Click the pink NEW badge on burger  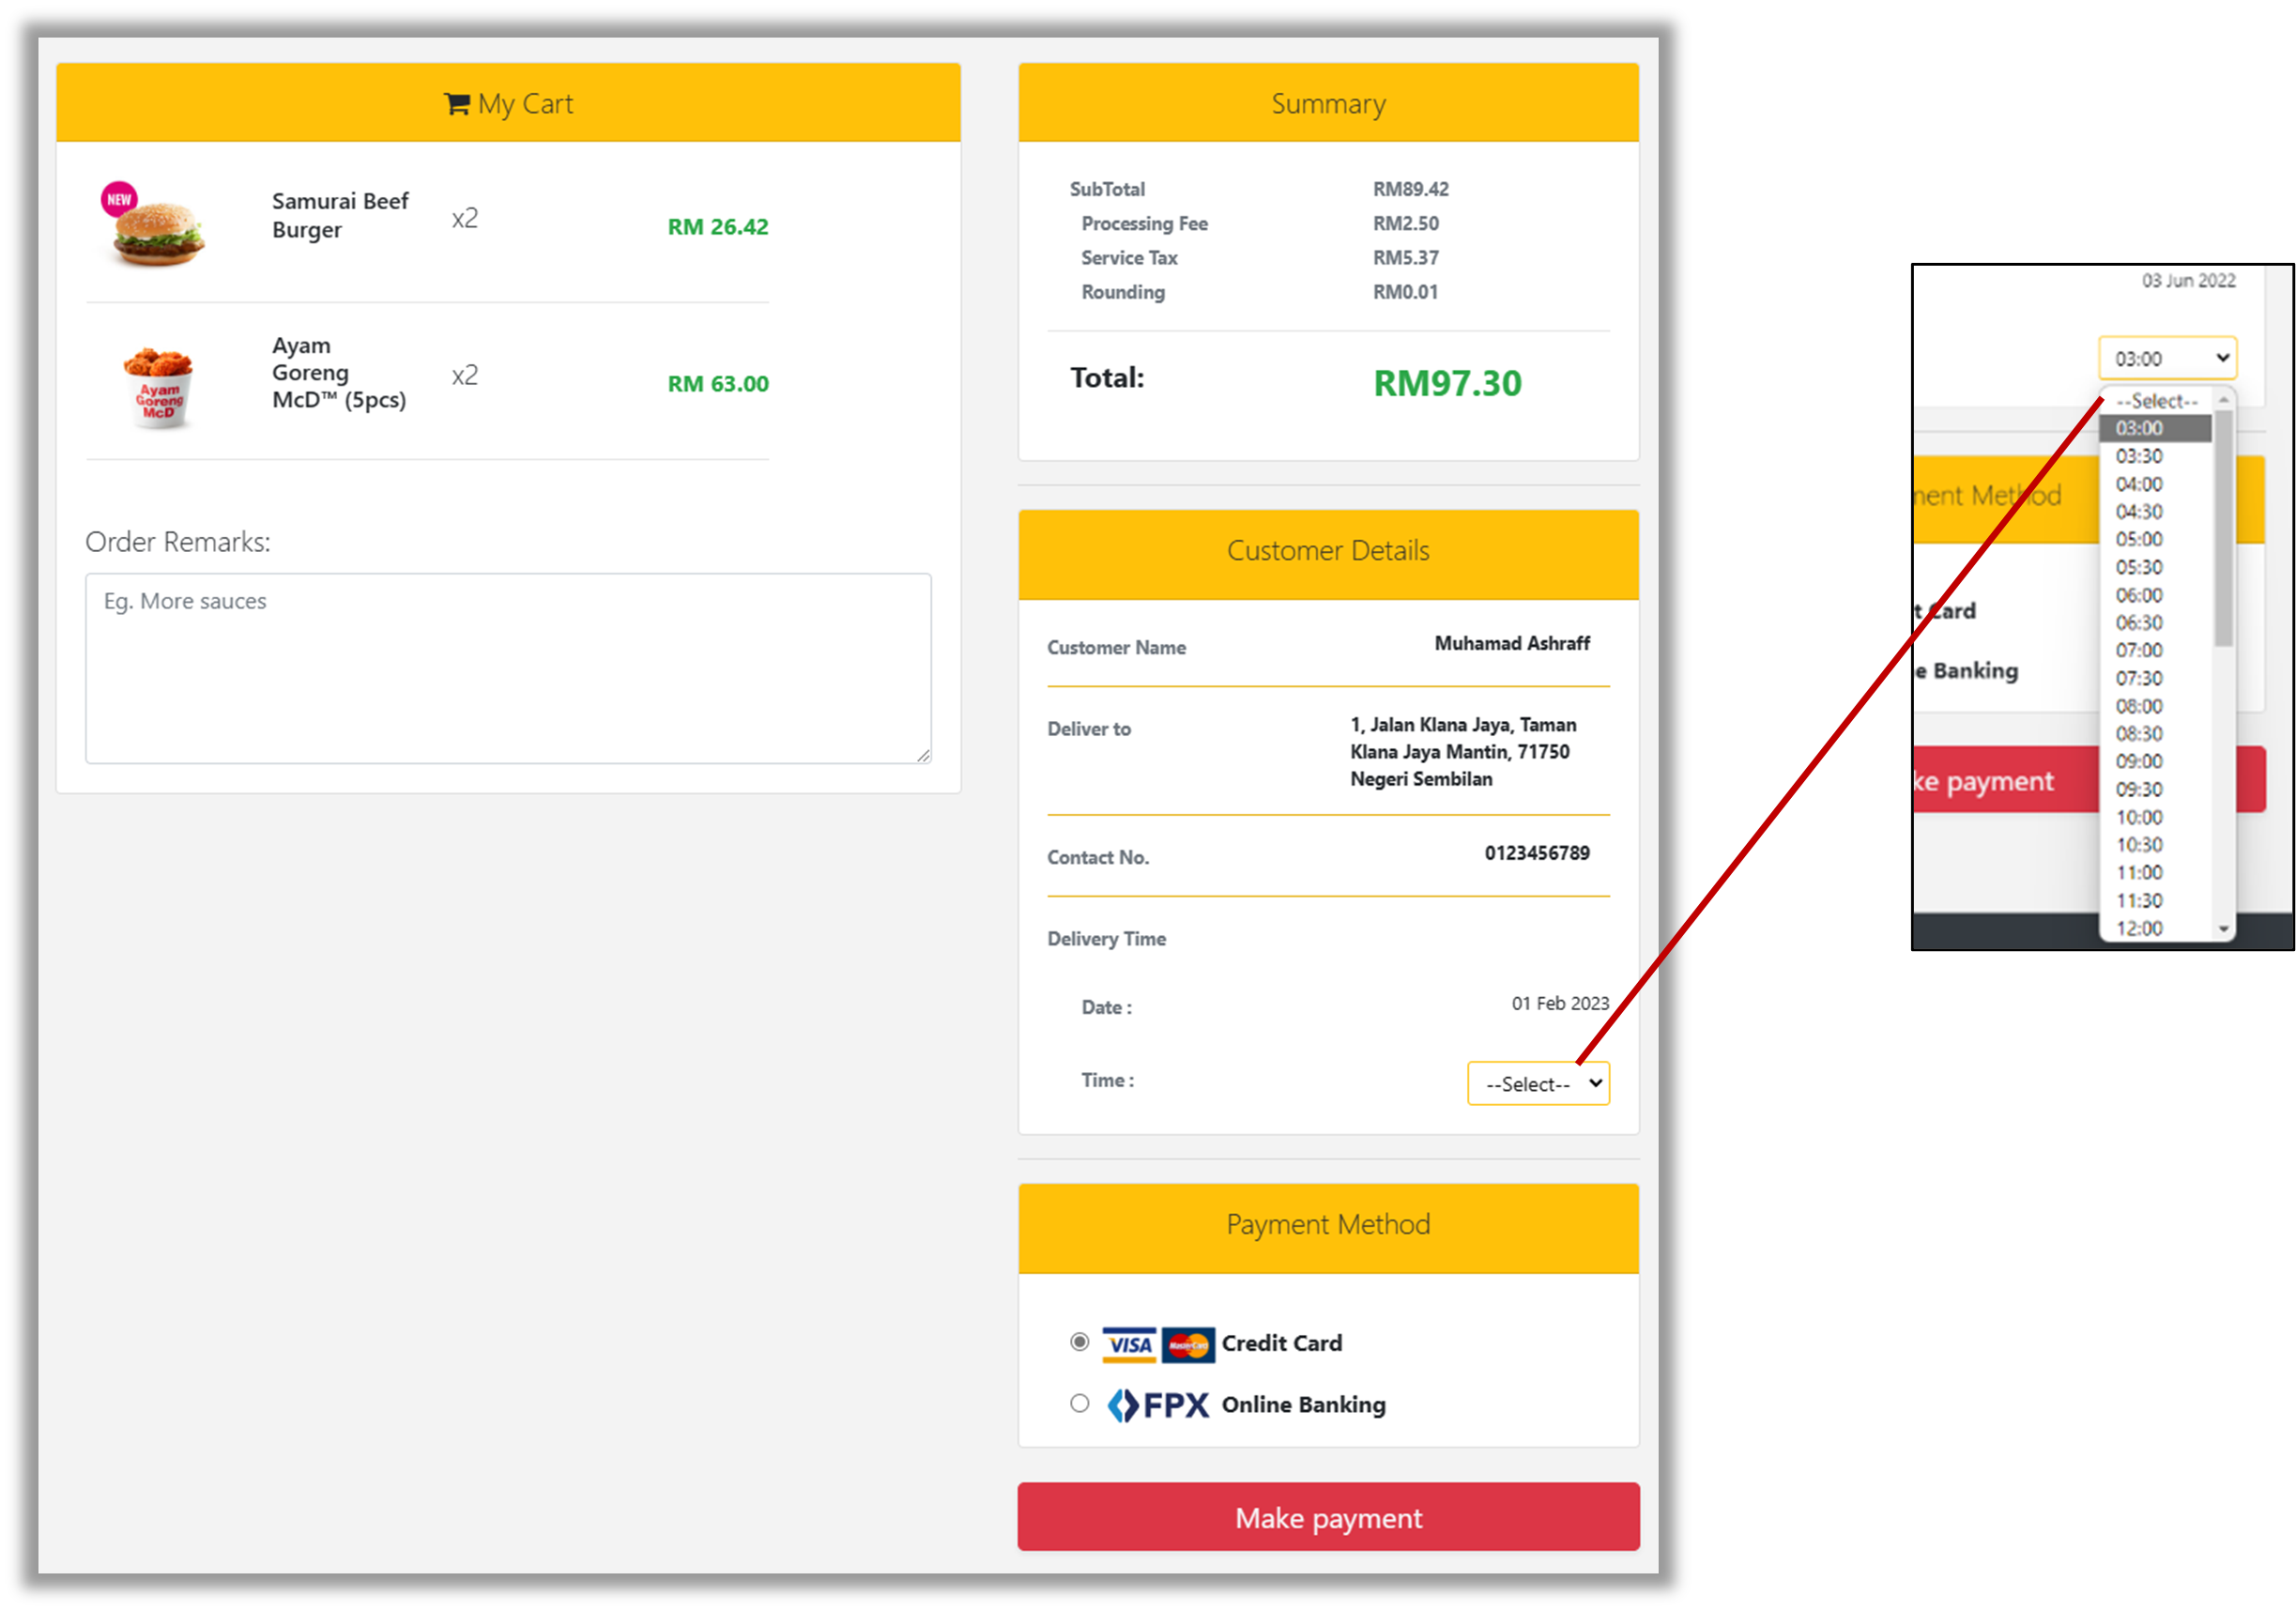point(119,199)
